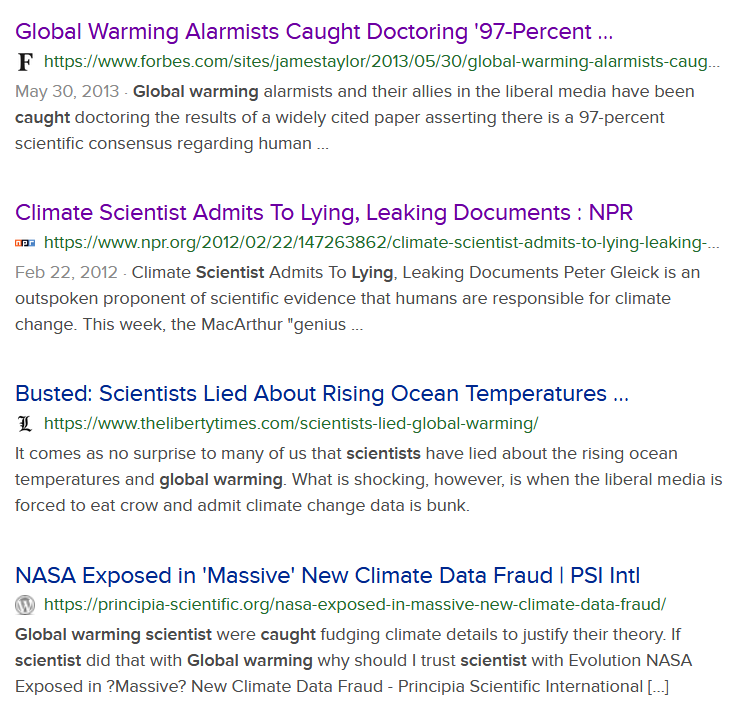Open 'Climate Scientist Admits To Lying' NPR title
Viewport: 753px width, 711px height.
[x=324, y=213]
